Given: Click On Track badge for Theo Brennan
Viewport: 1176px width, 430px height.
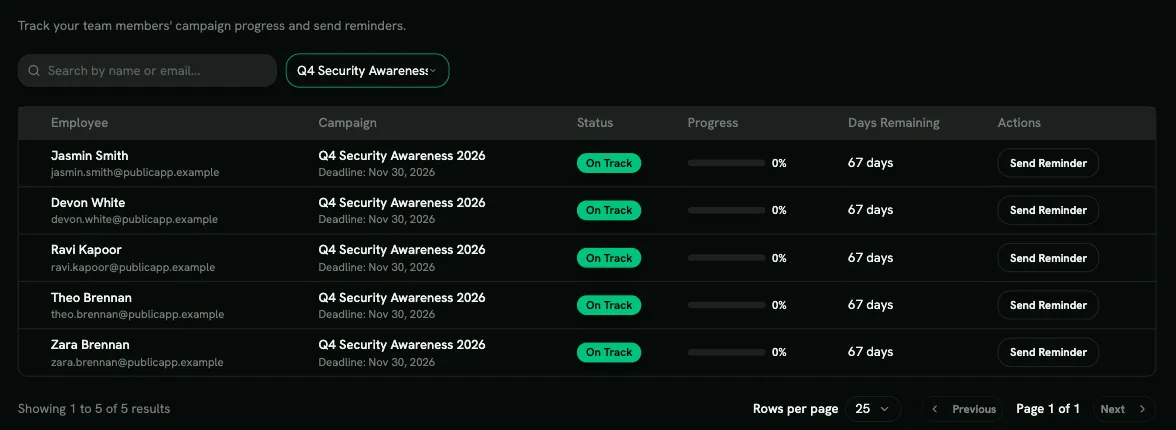Looking at the screenshot, I should click(609, 305).
